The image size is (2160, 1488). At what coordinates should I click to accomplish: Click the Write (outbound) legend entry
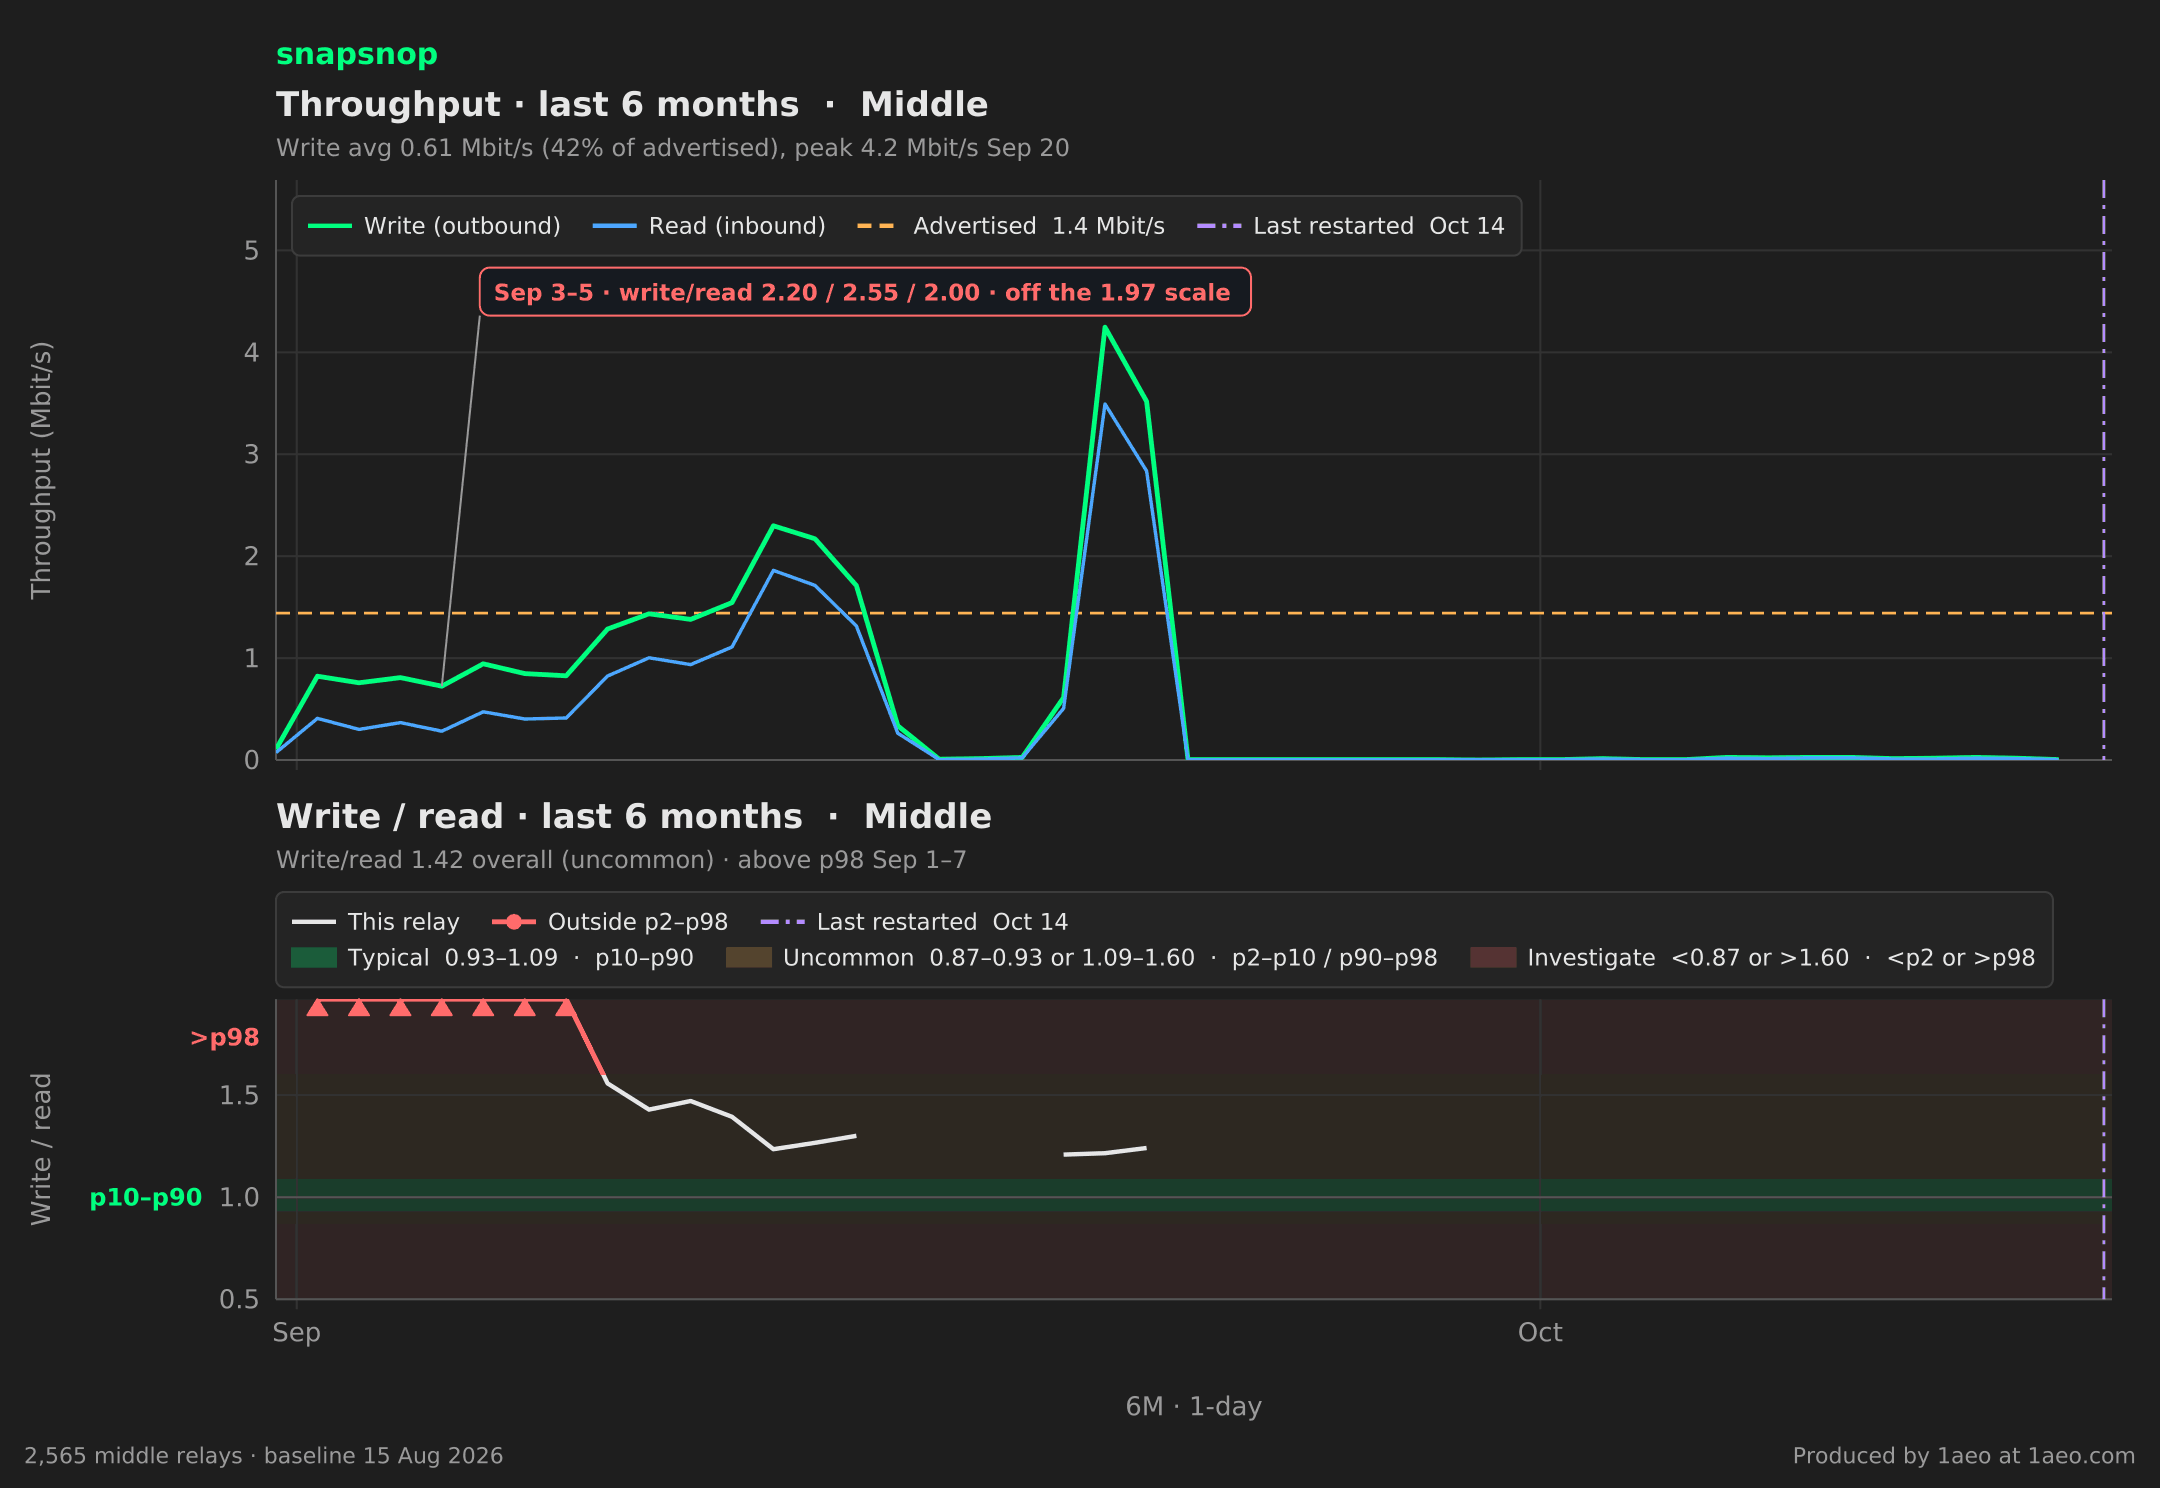click(434, 226)
